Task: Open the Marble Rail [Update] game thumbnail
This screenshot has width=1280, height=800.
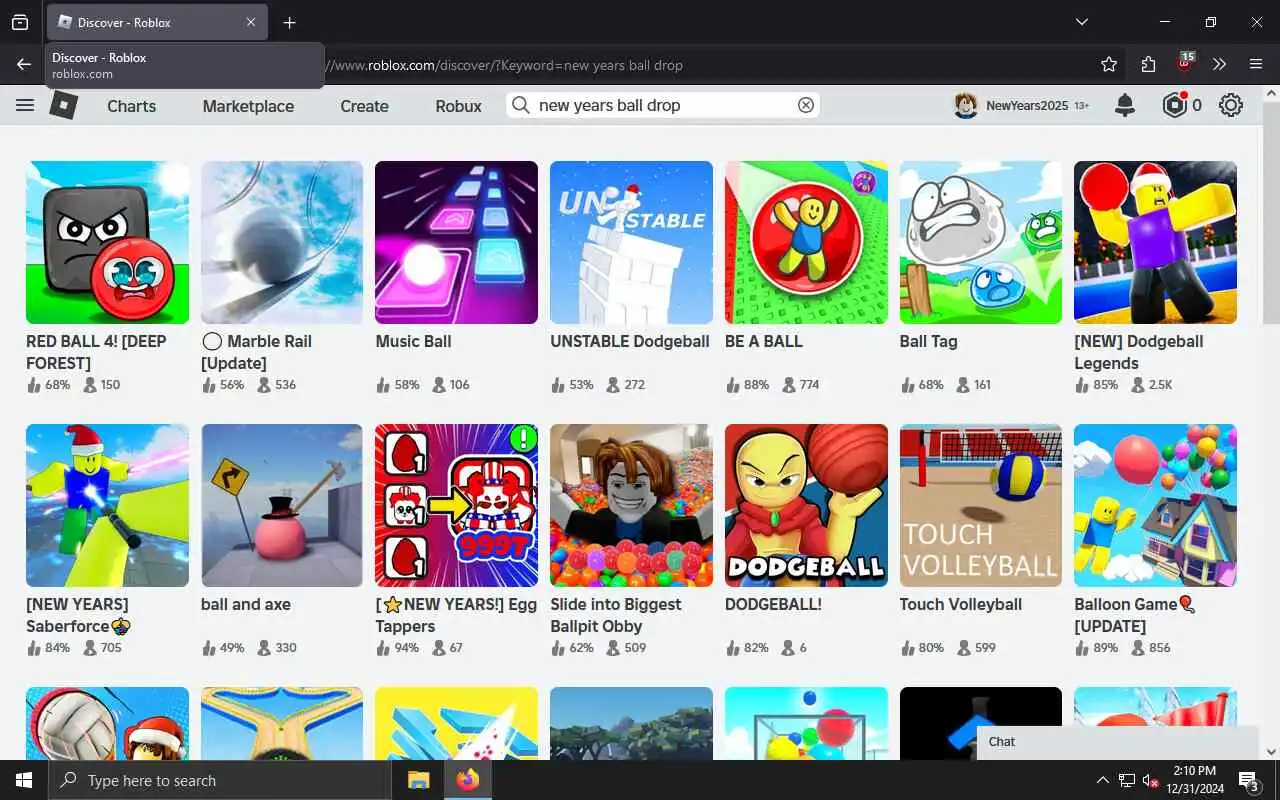Action: 282,242
